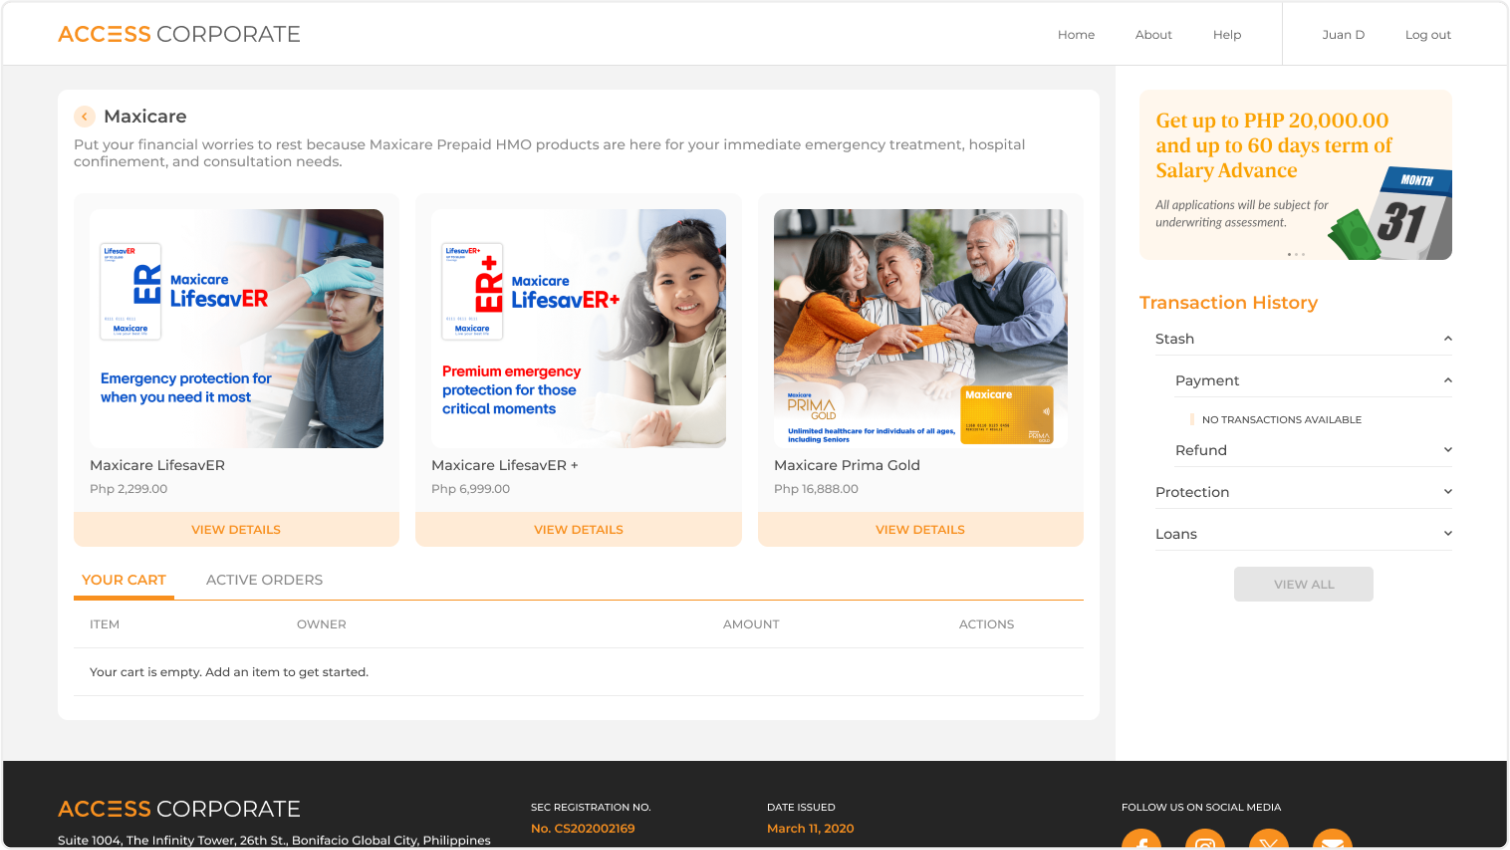Click the footer address 'Suite 1004, The Infinity Tower'
The height and width of the screenshot is (850, 1510).
pos(274,840)
